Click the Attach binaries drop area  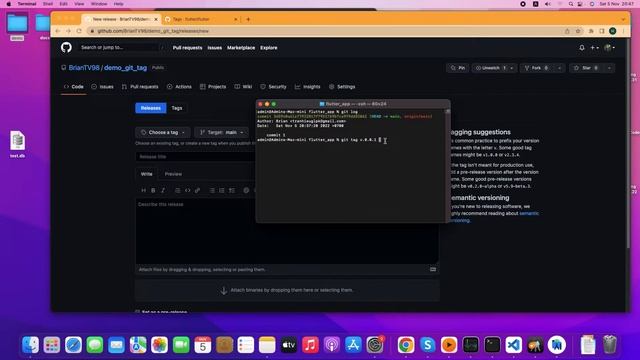click(x=287, y=290)
